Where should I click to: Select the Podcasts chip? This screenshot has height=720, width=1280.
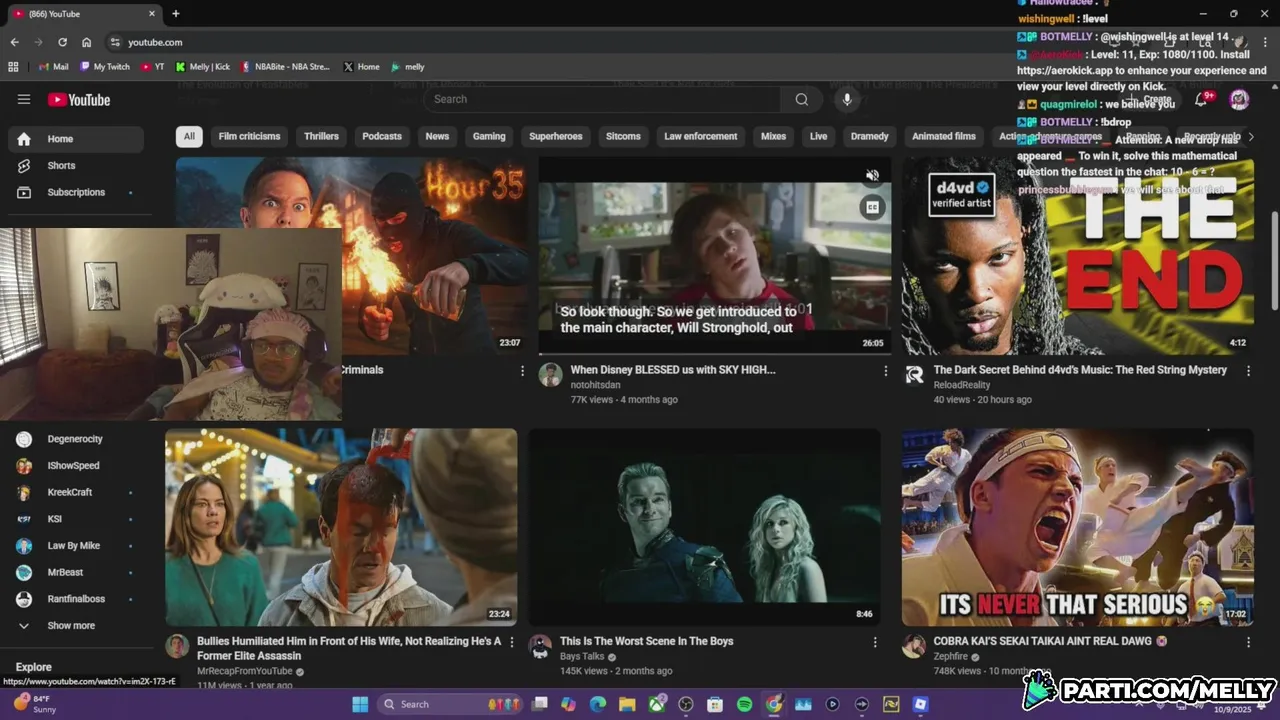pos(382,136)
